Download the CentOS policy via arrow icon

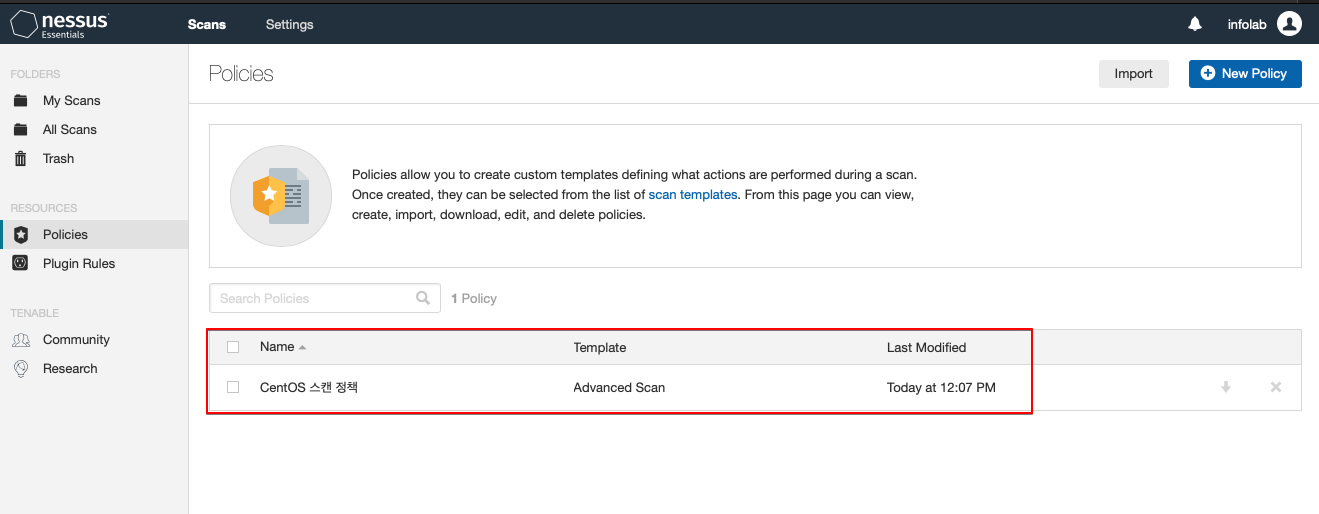click(1226, 387)
